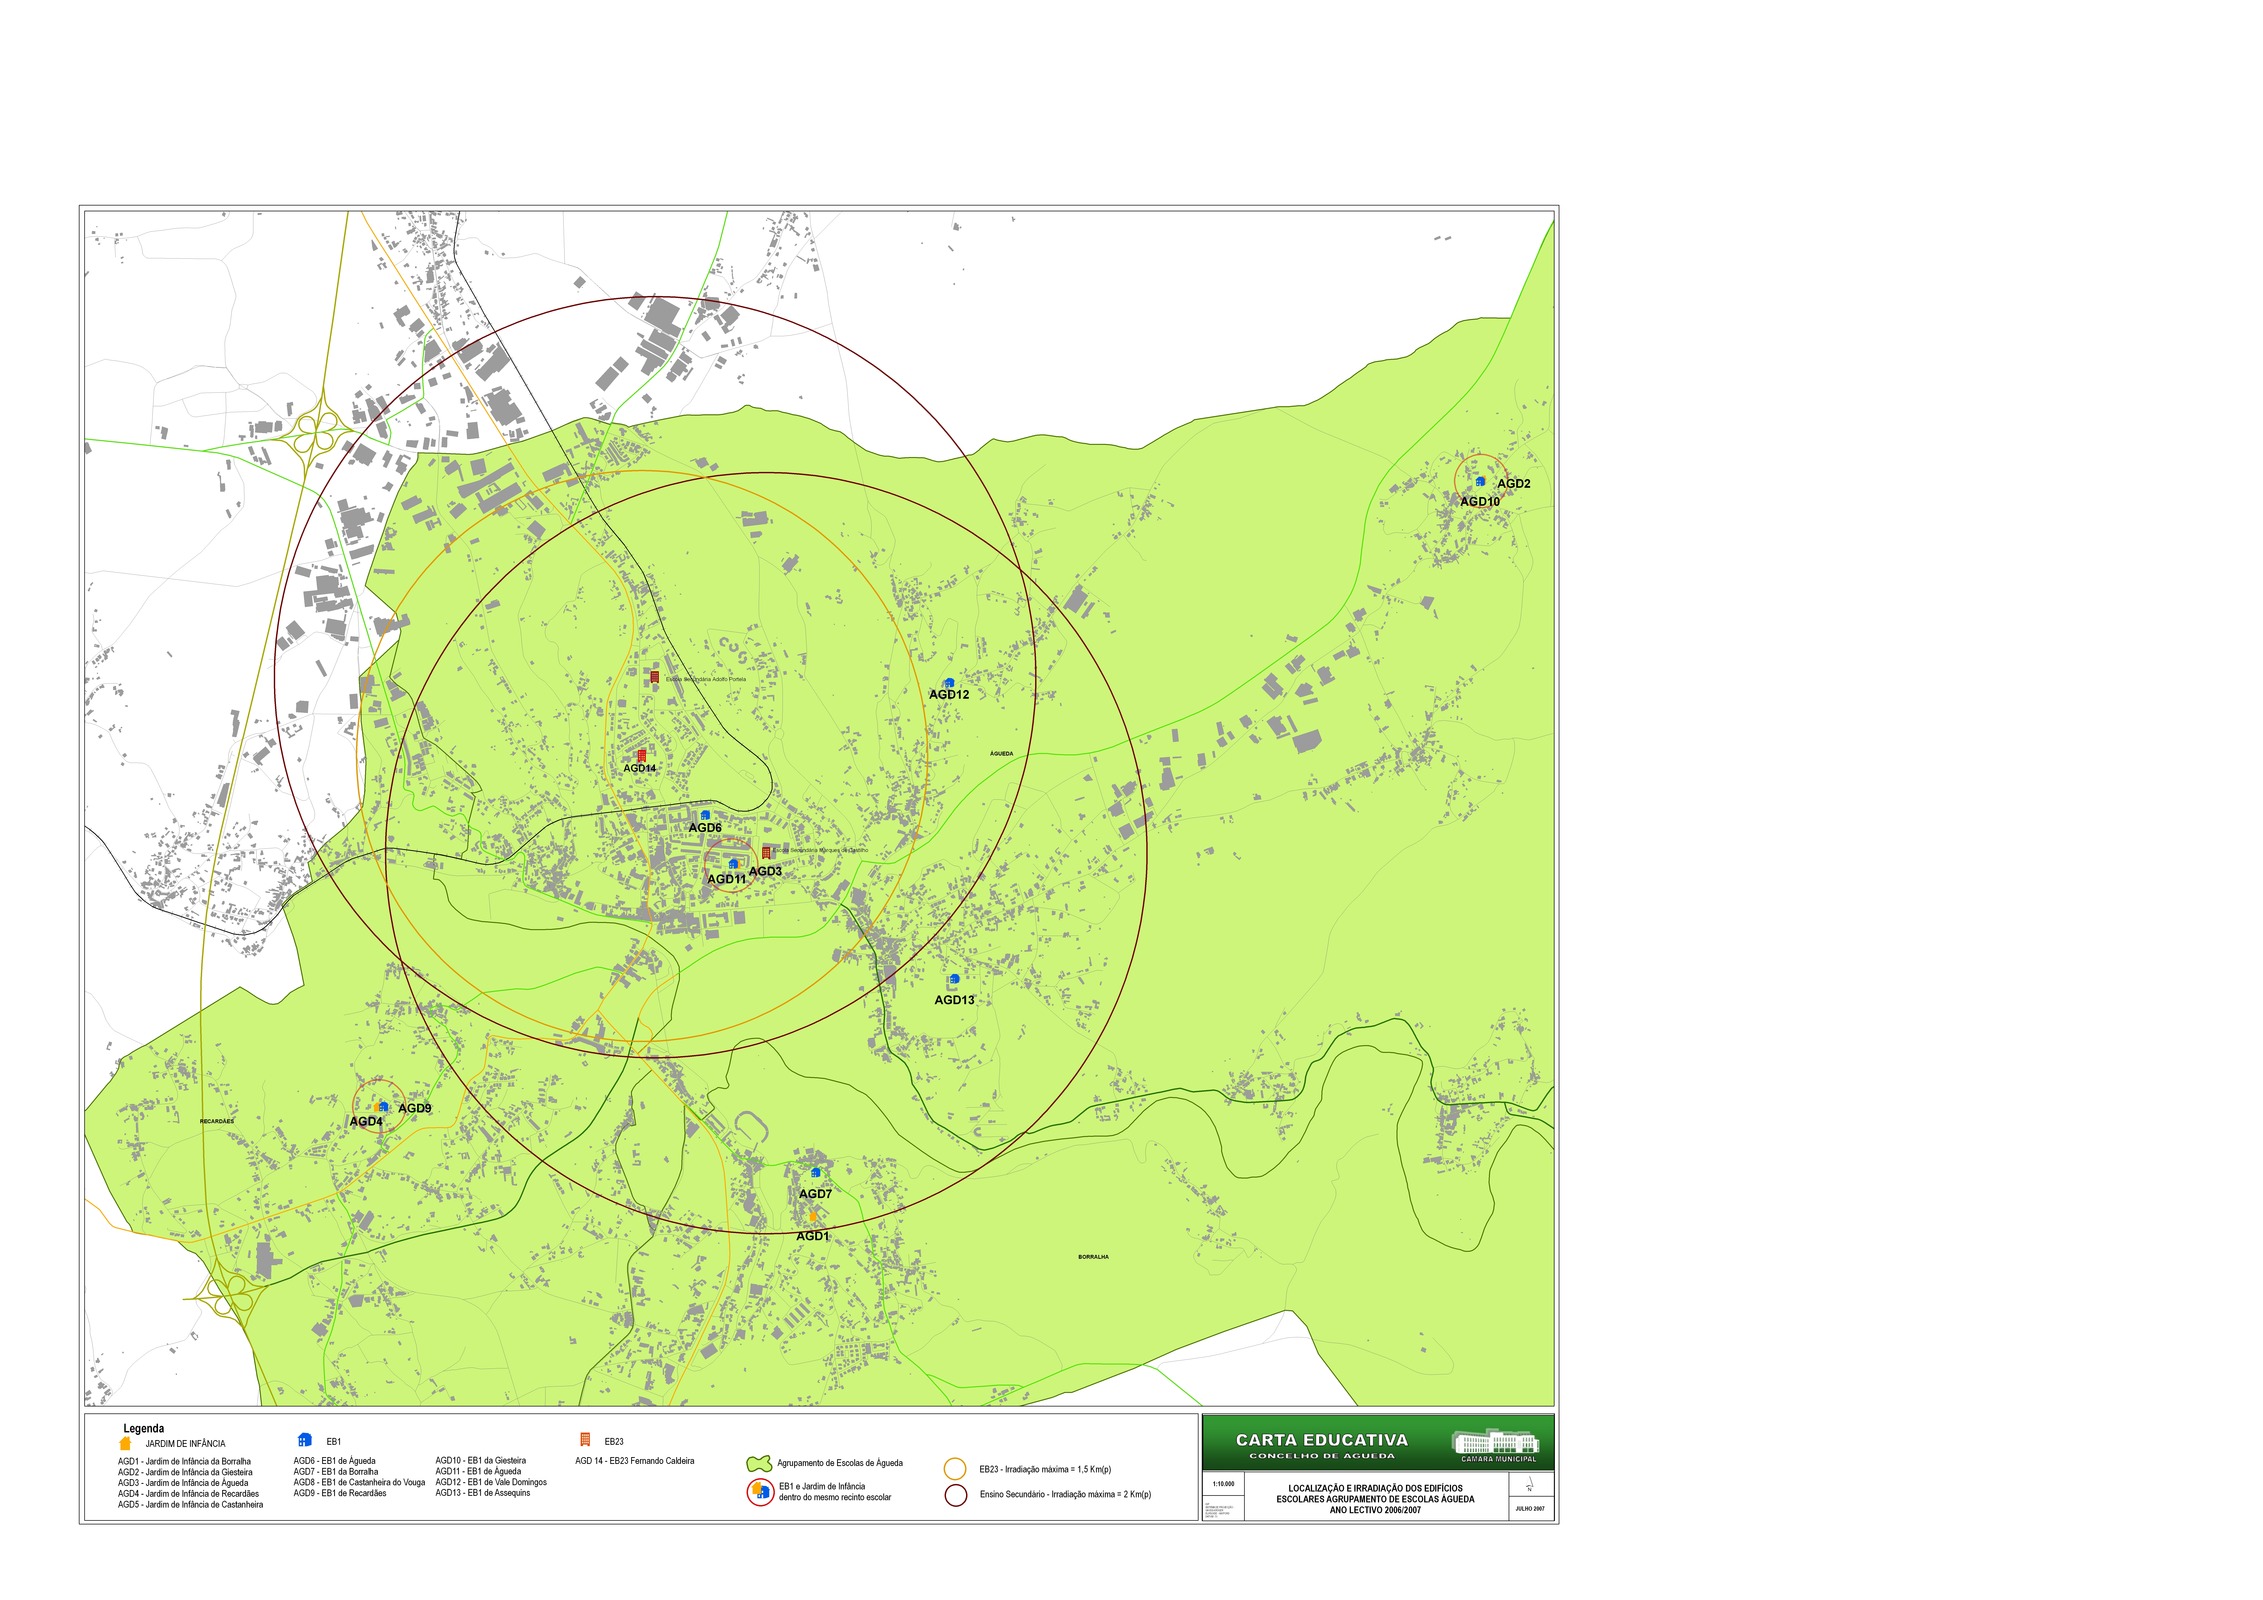
Task: Click the Câmara Municipal building logo
Action: tap(1495, 1442)
